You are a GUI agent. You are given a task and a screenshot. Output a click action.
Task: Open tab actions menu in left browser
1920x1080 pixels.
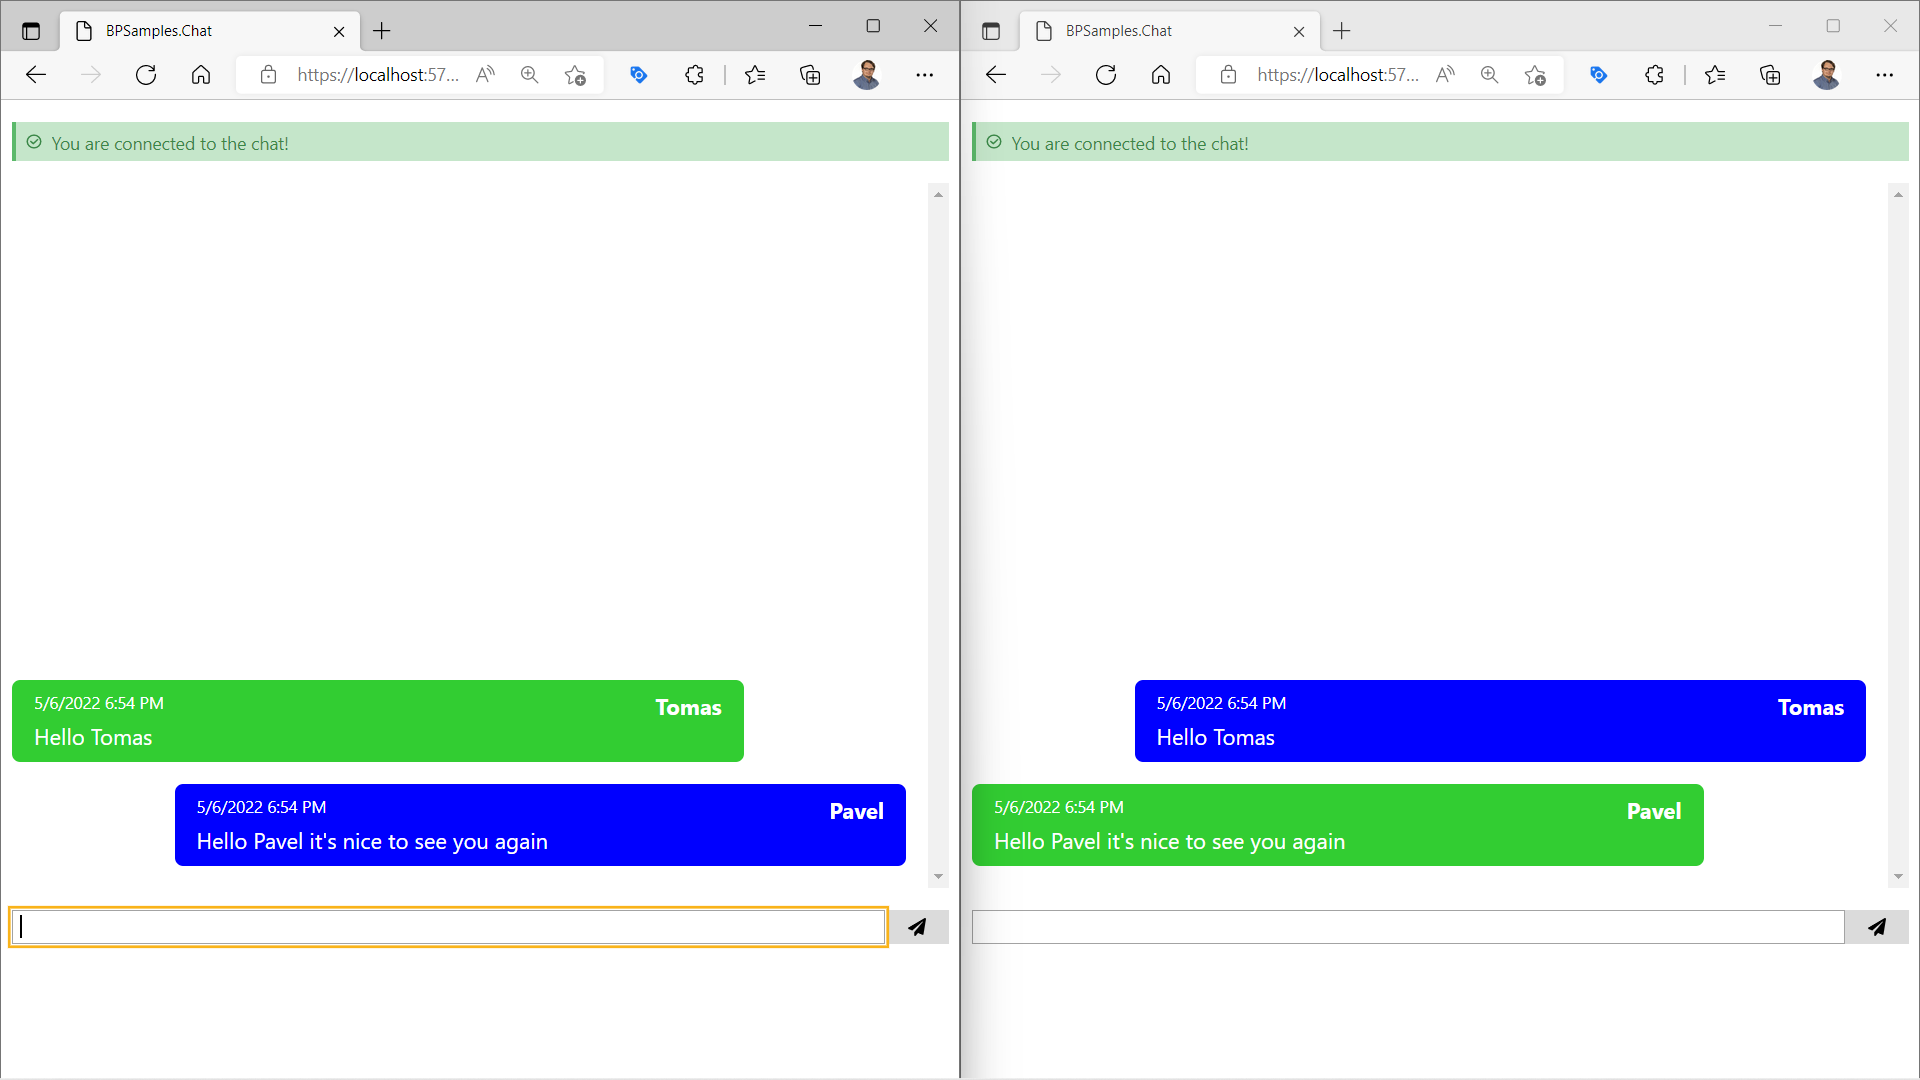[31, 31]
